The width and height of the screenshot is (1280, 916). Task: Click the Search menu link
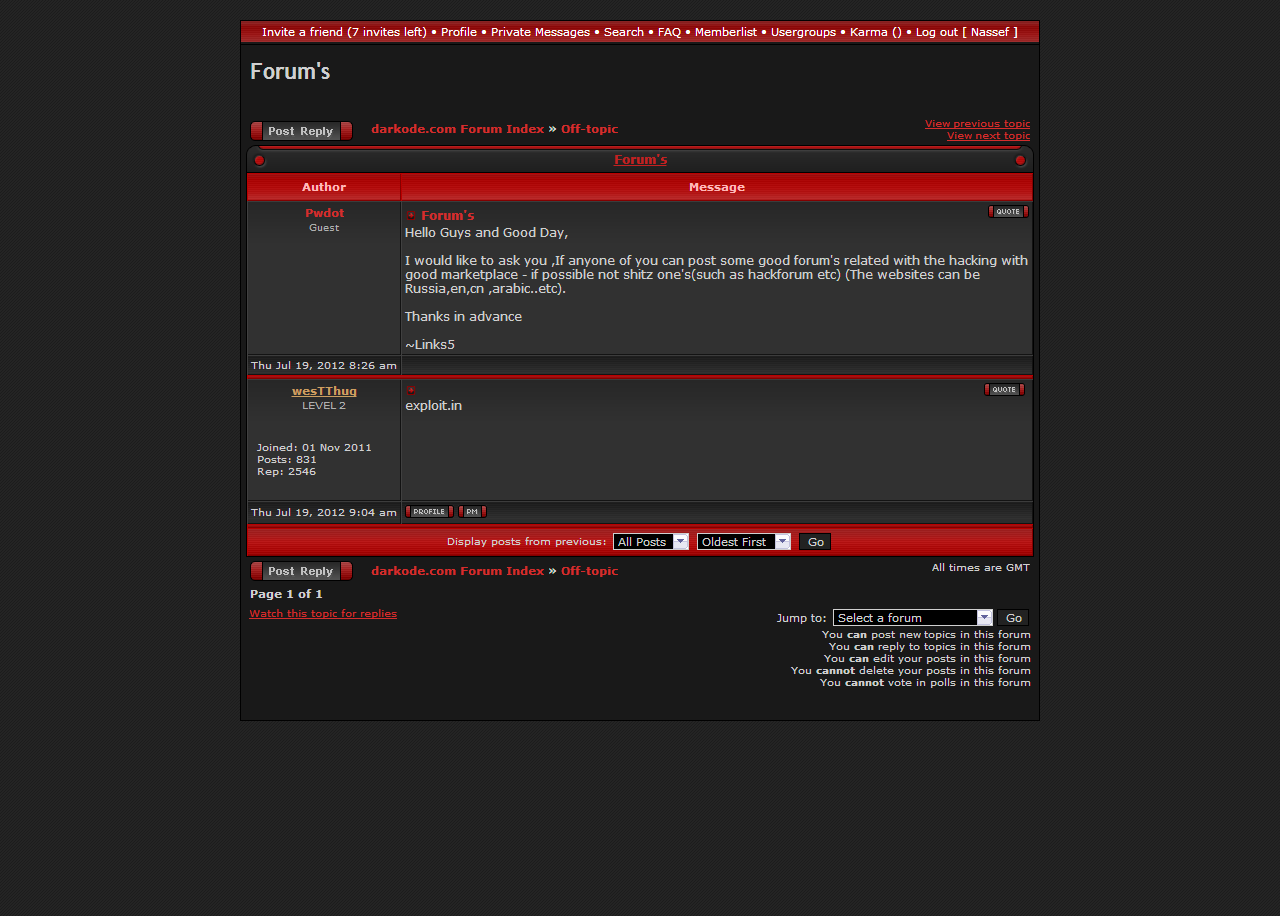coord(623,32)
